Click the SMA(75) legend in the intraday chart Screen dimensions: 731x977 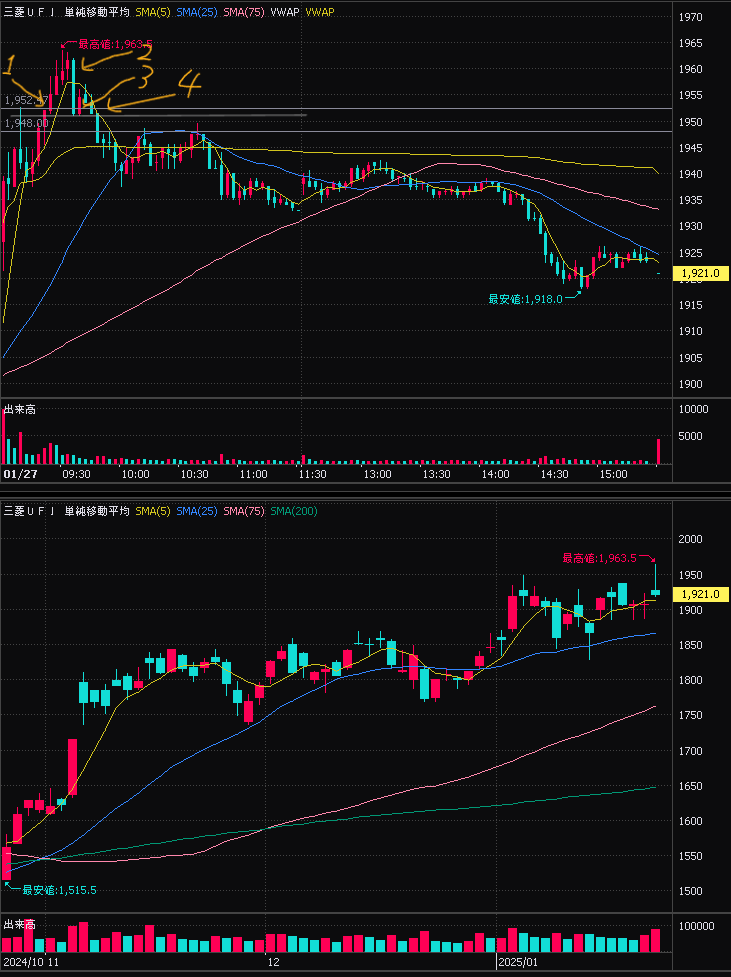click(244, 12)
